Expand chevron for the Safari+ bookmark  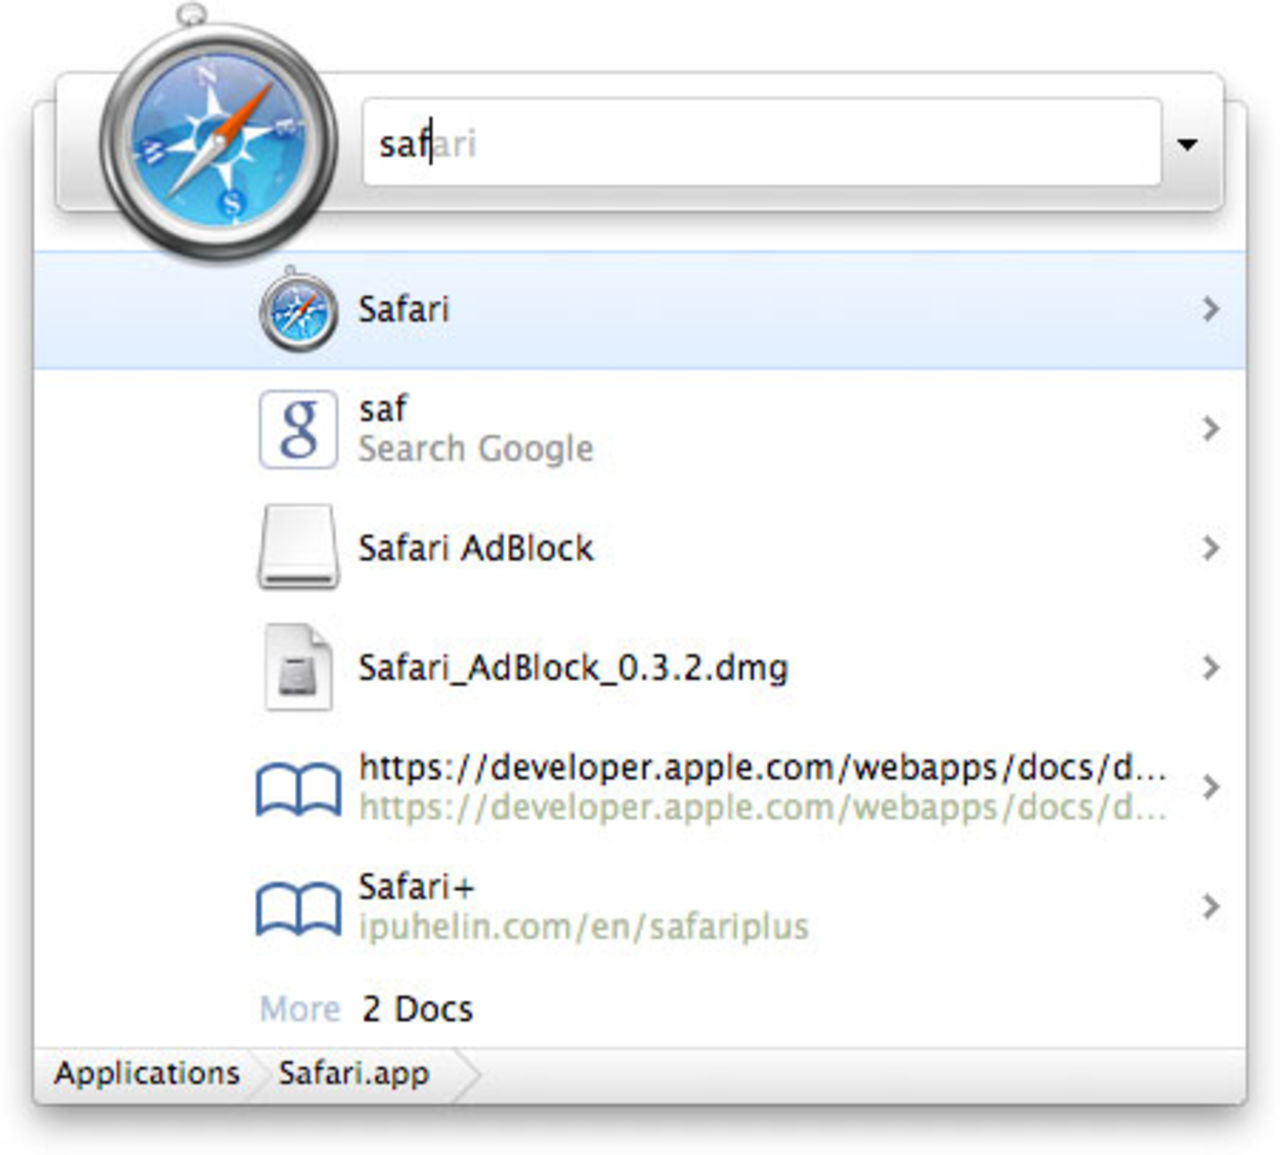(x=1211, y=907)
